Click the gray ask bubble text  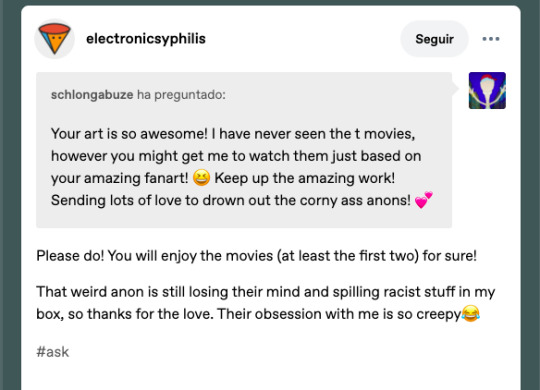click(244, 150)
